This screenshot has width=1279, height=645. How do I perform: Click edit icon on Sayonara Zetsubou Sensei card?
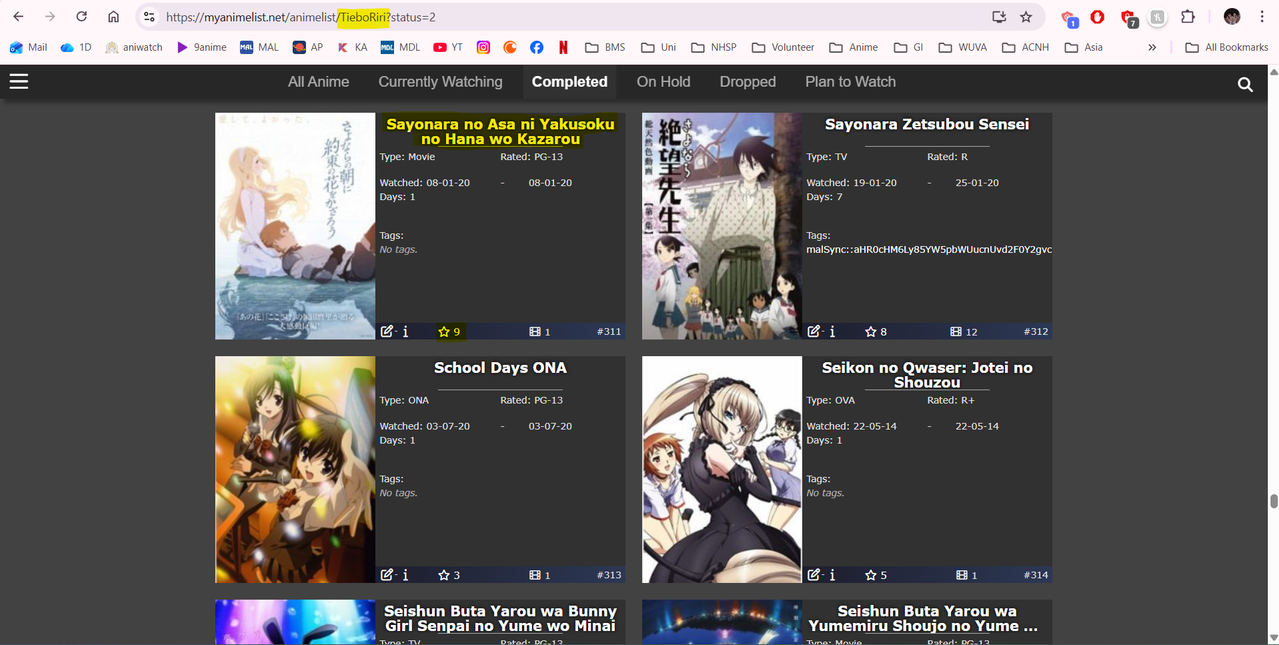(x=814, y=331)
